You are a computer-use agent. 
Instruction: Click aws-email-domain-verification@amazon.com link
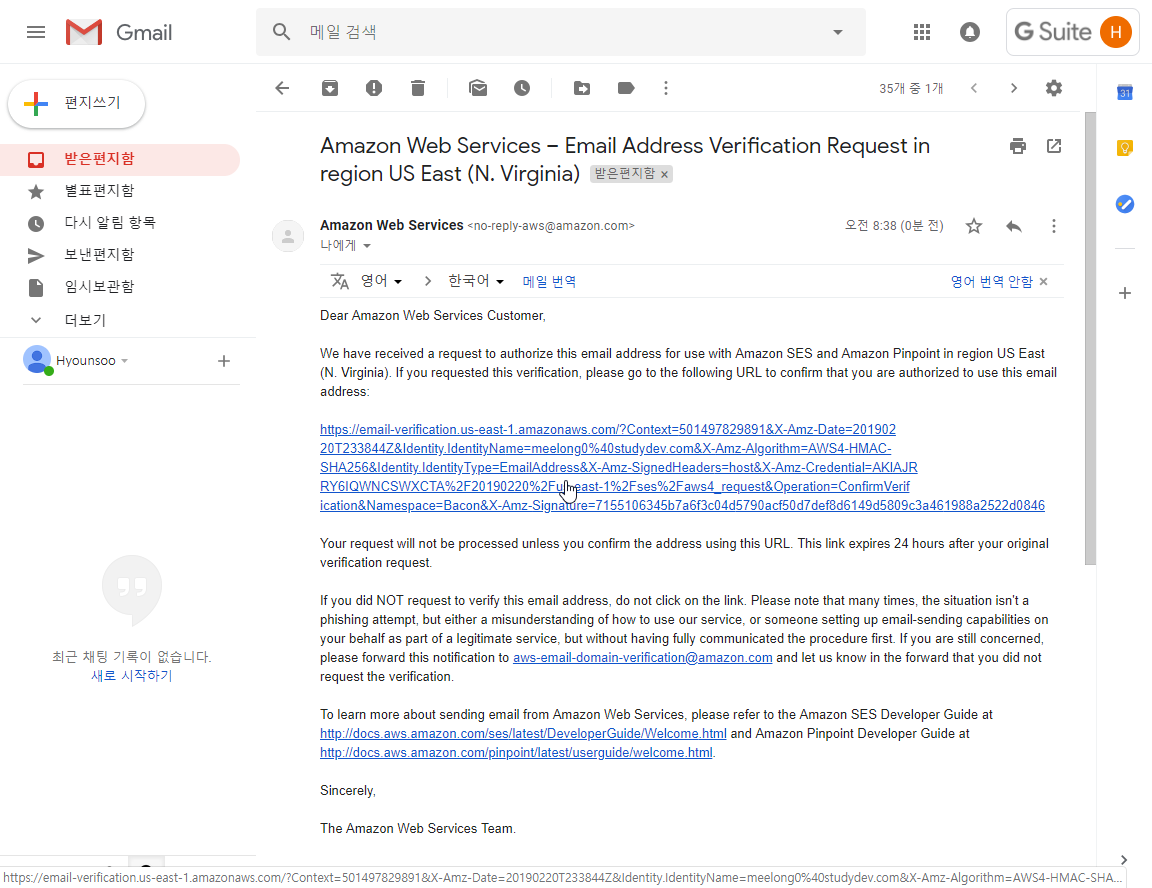pyautogui.click(x=642, y=657)
